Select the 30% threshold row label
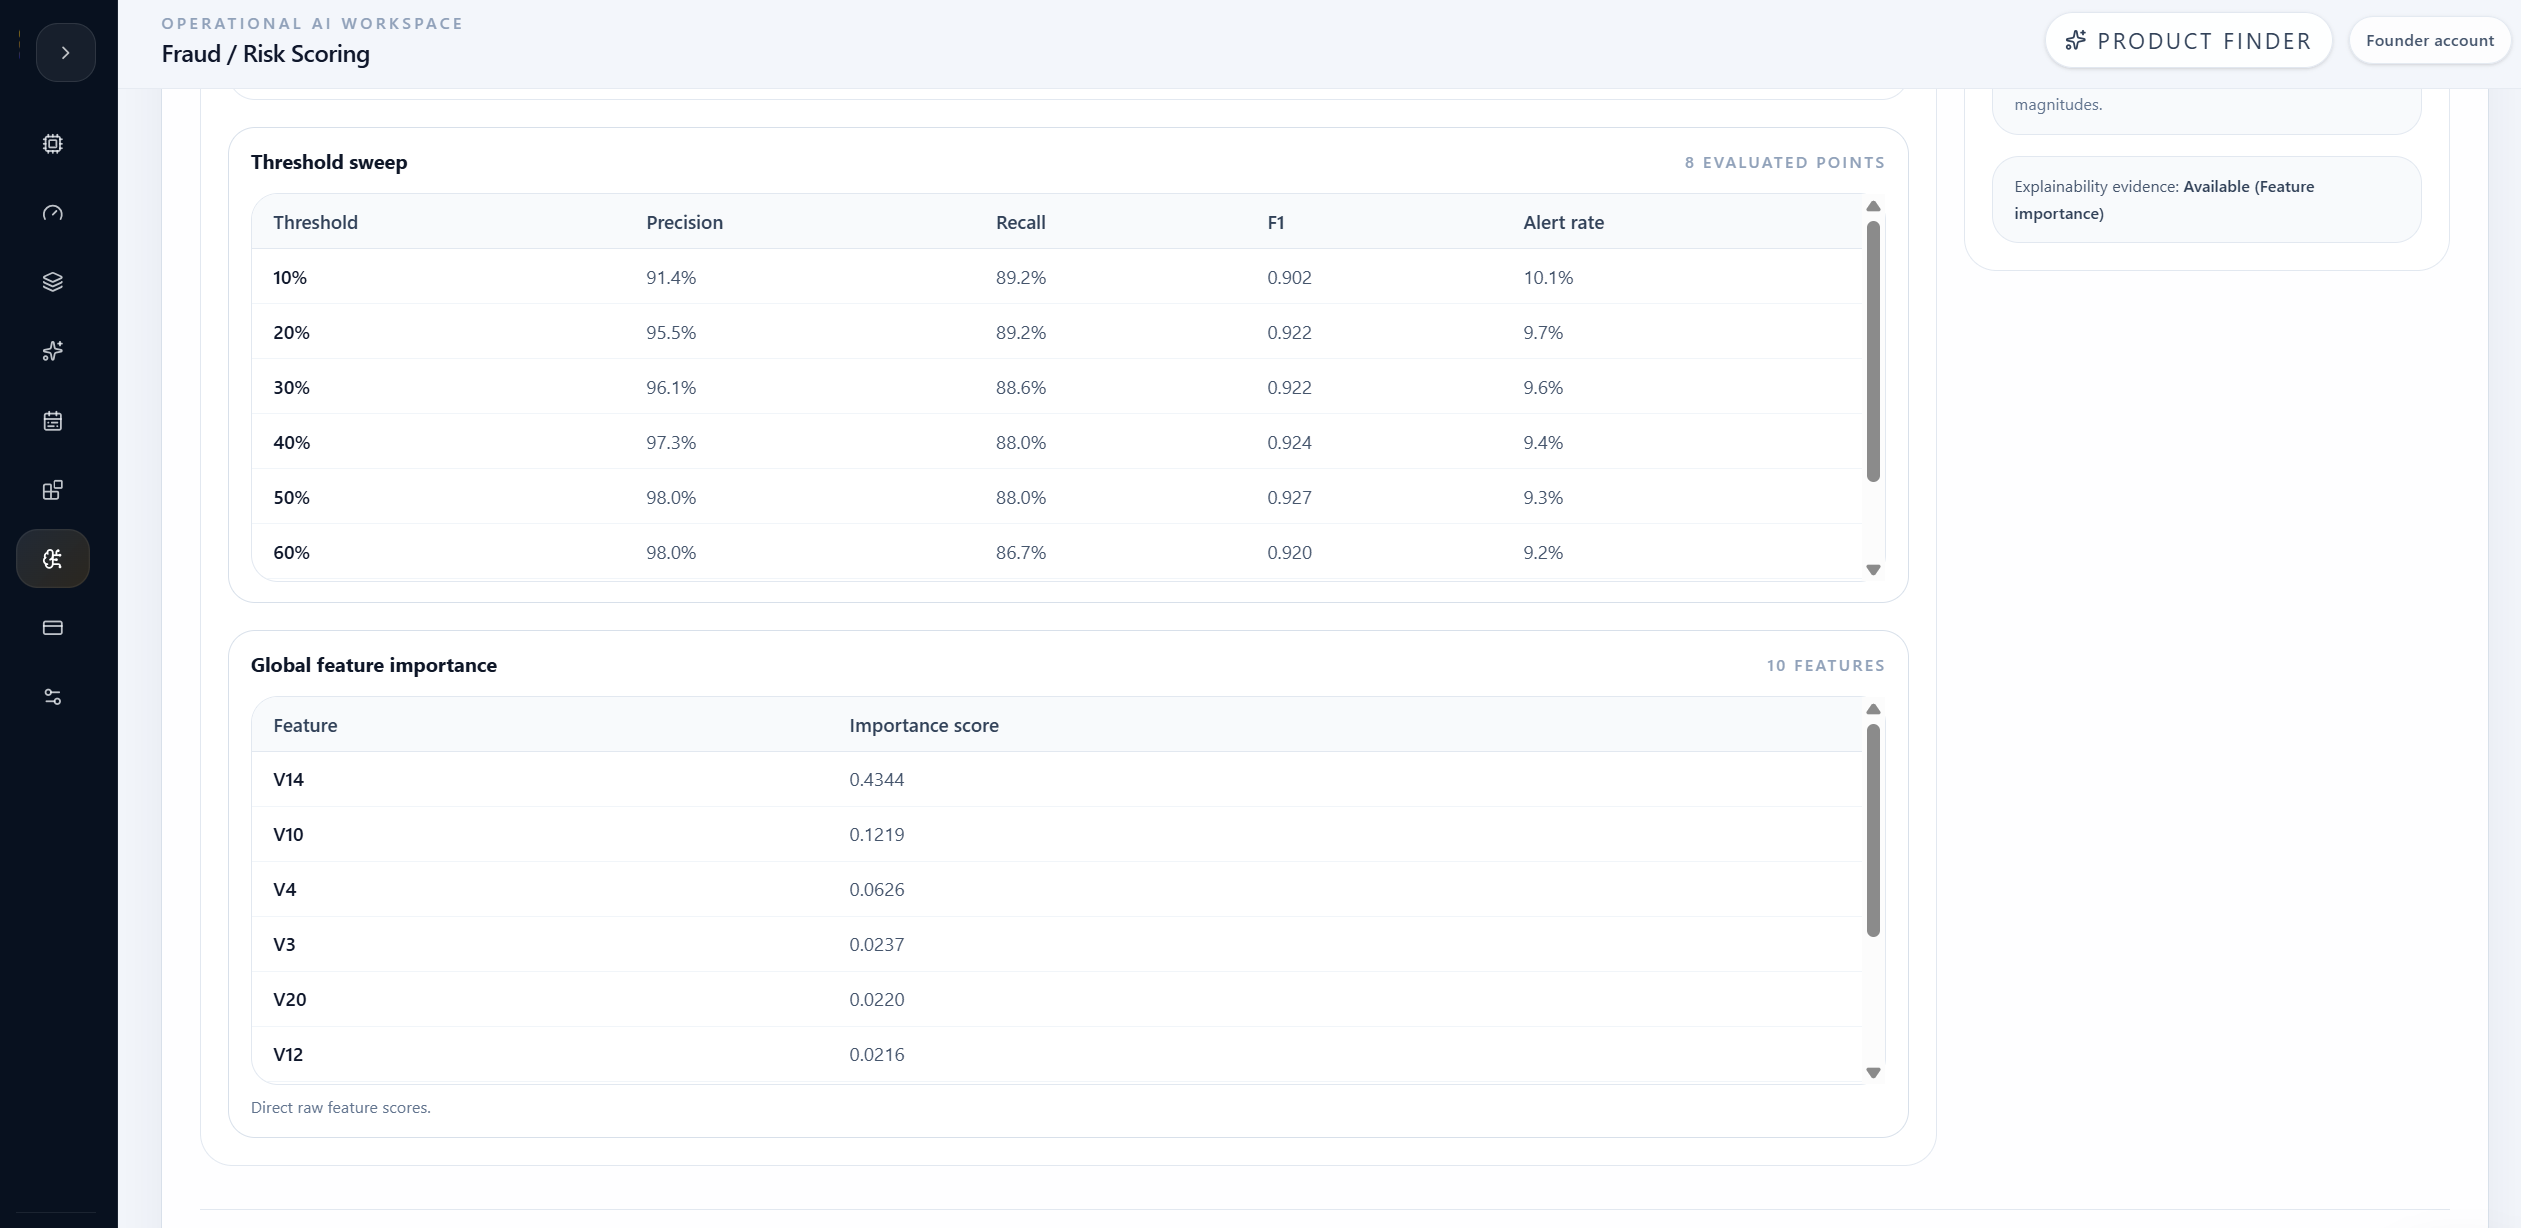 (x=291, y=387)
